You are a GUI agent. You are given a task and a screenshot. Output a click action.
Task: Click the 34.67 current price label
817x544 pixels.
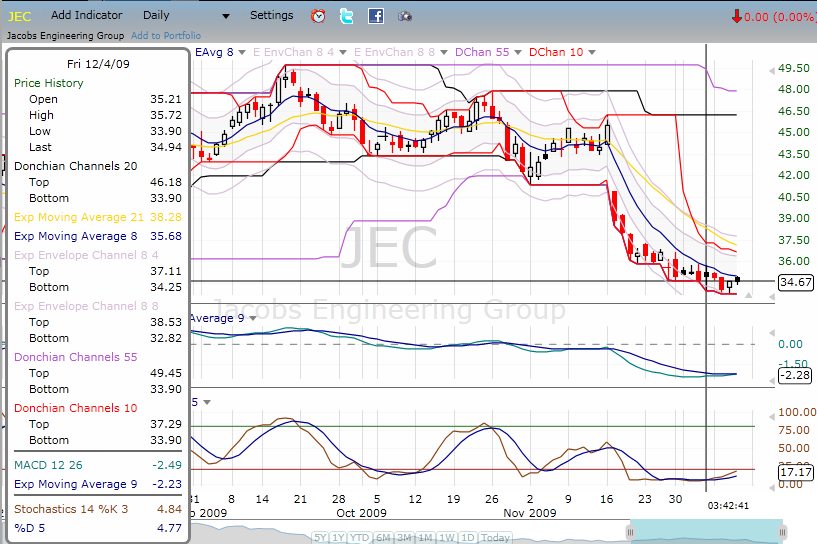[795, 282]
